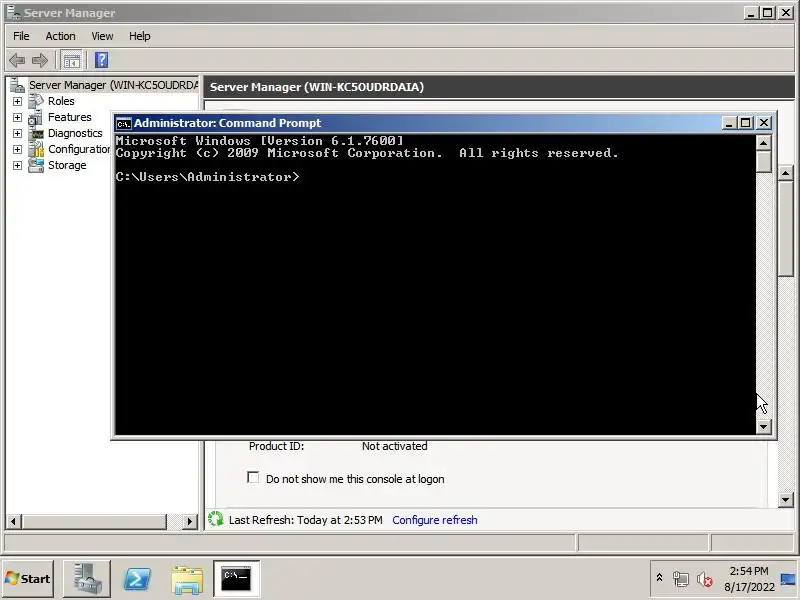Close the Command Prompt window

pyautogui.click(x=763, y=123)
